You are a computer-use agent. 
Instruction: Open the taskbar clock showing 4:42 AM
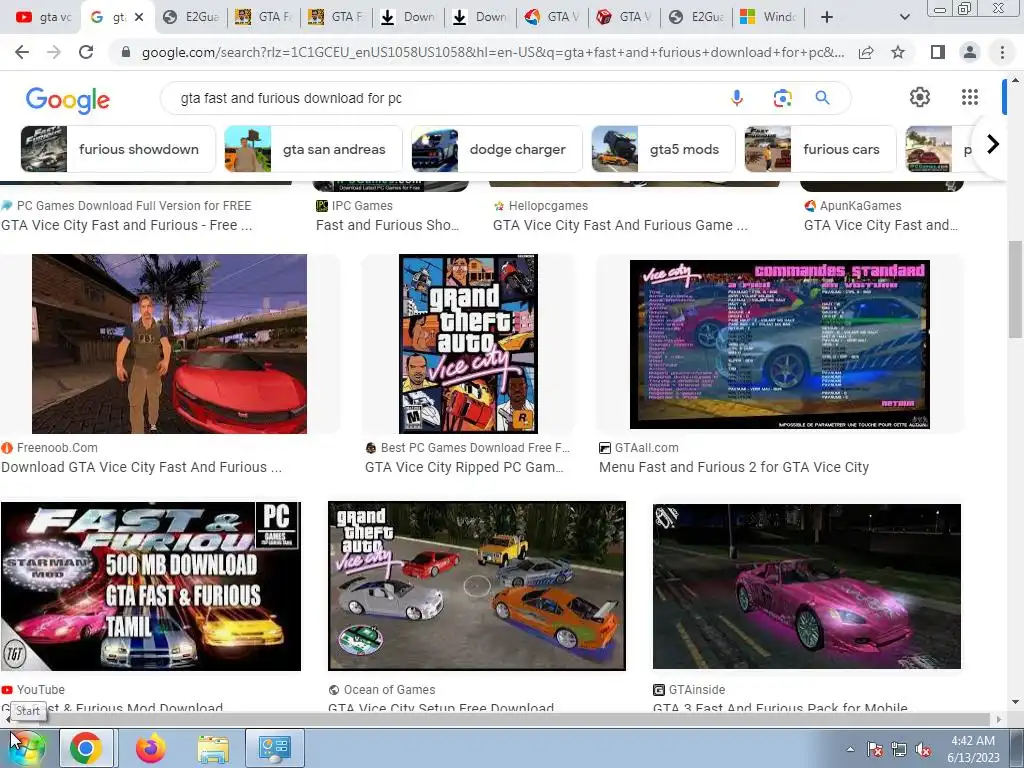click(973, 749)
